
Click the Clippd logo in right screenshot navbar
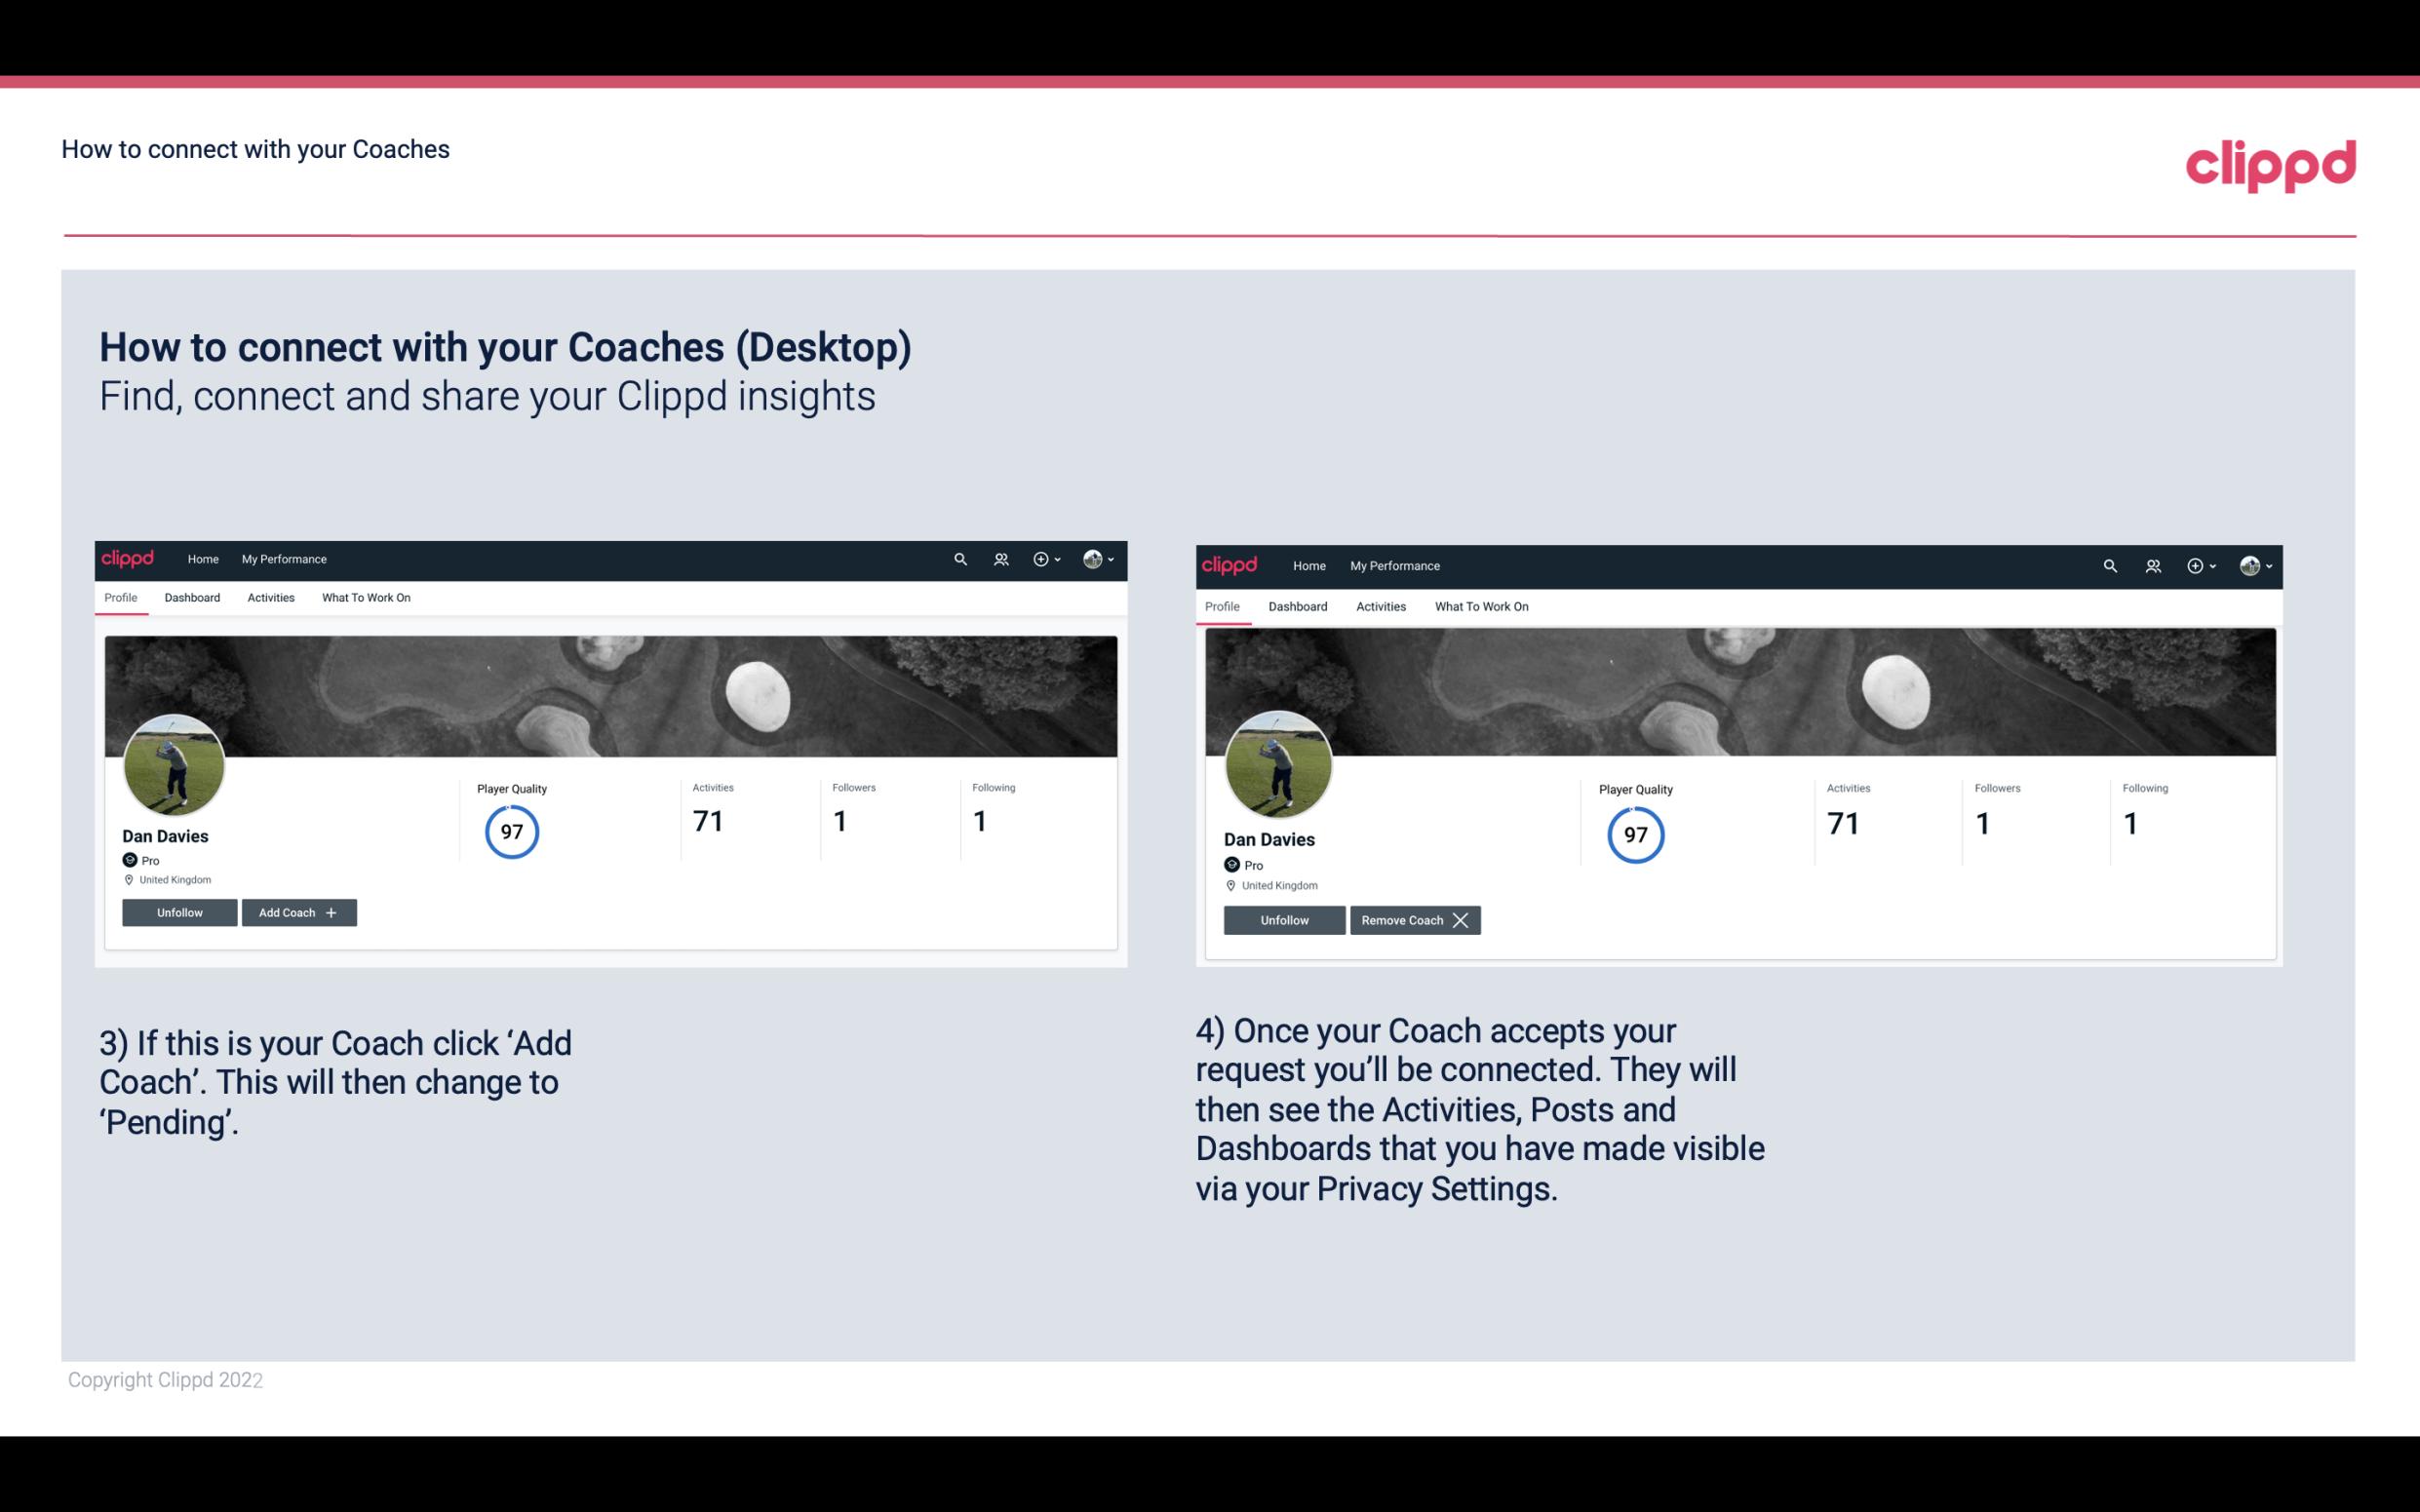pos(1231,564)
